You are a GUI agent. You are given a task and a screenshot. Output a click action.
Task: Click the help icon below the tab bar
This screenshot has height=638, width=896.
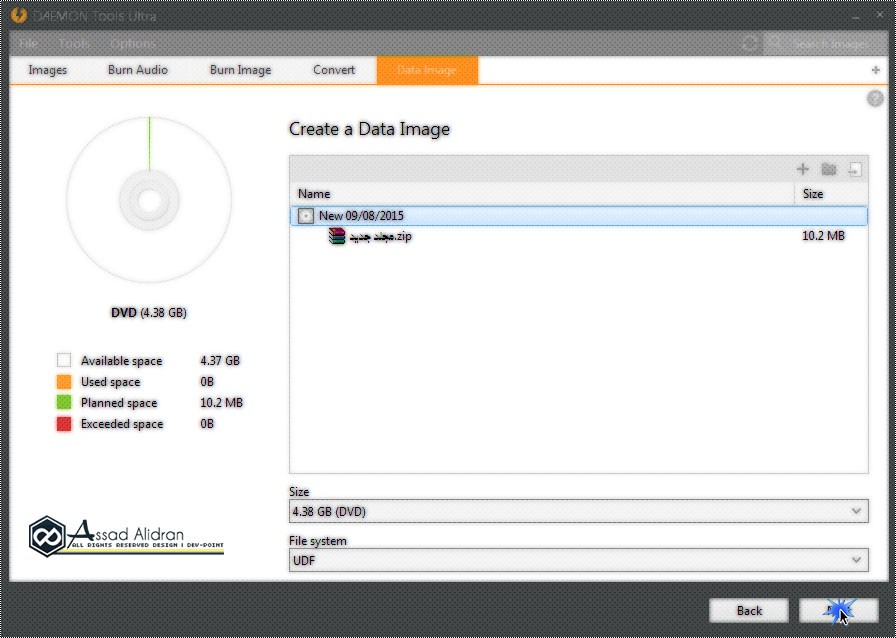(x=875, y=98)
